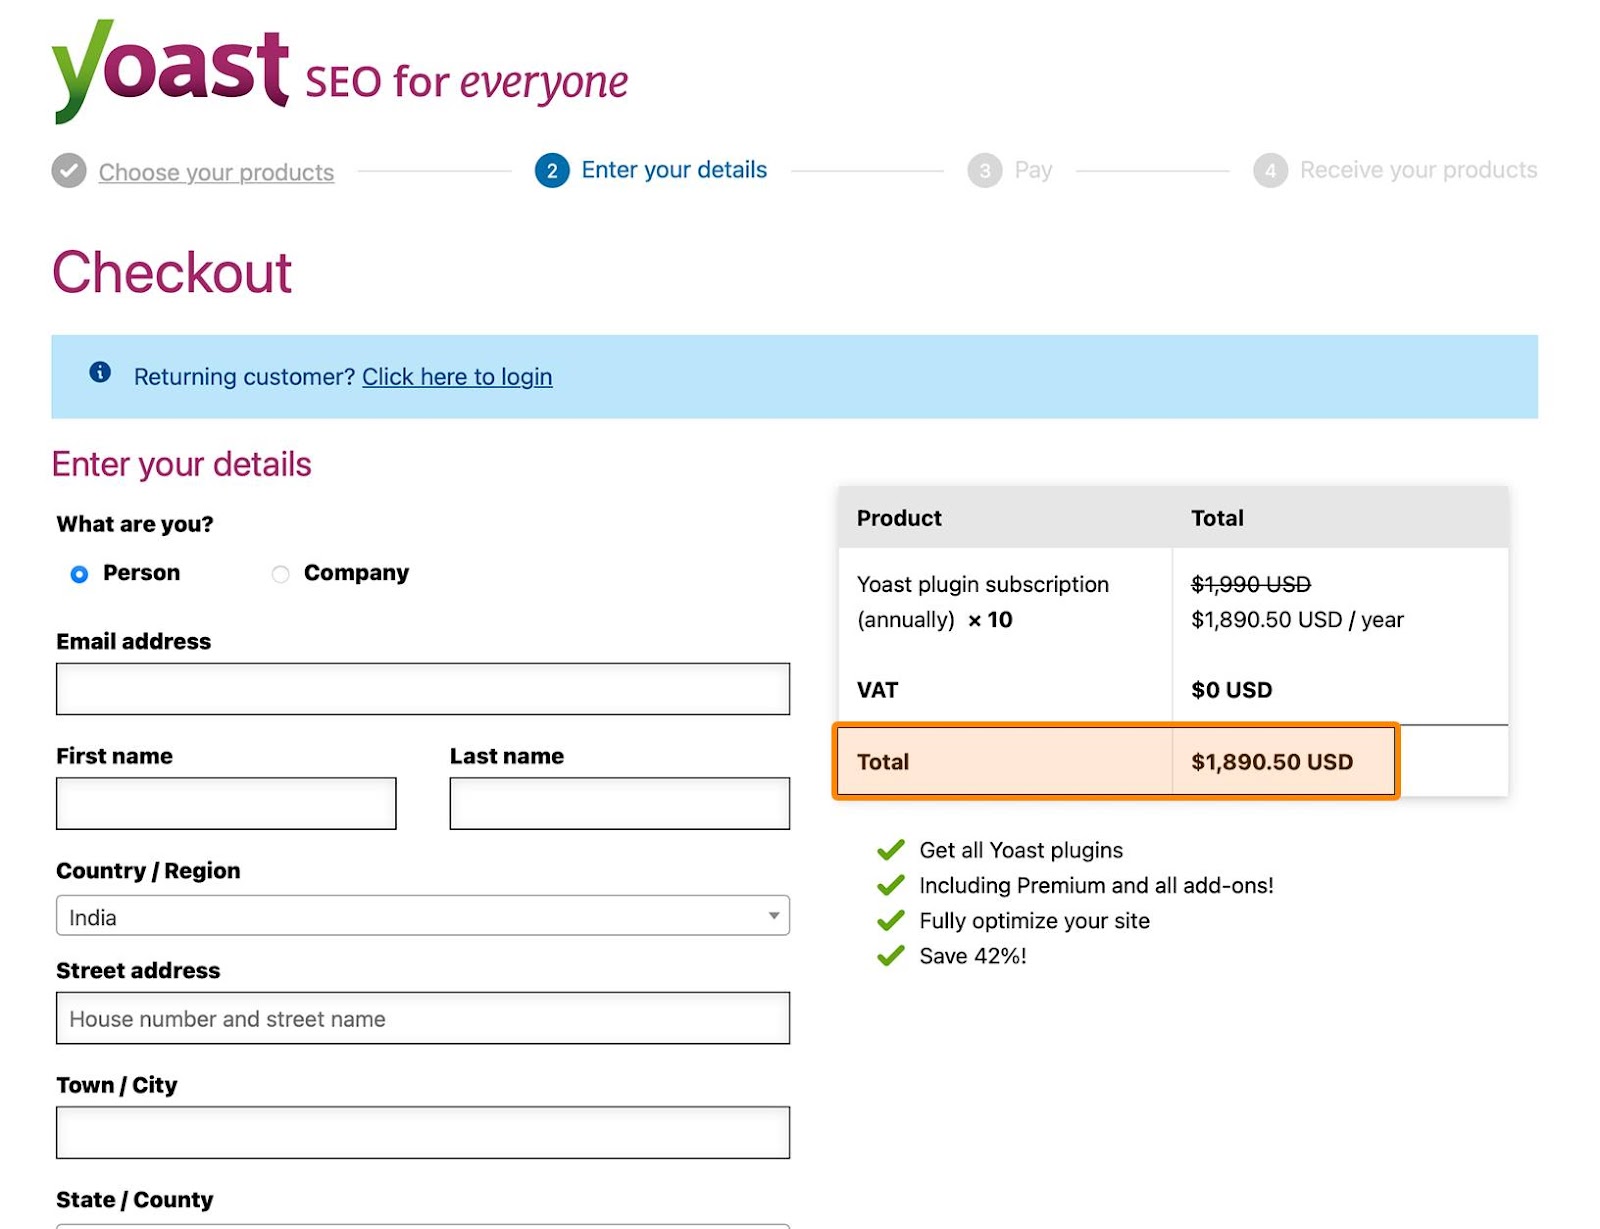Viewport: 1600px width, 1229px height.
Task: Click the Receive your products step label
Action: [x=1418, y=170]
